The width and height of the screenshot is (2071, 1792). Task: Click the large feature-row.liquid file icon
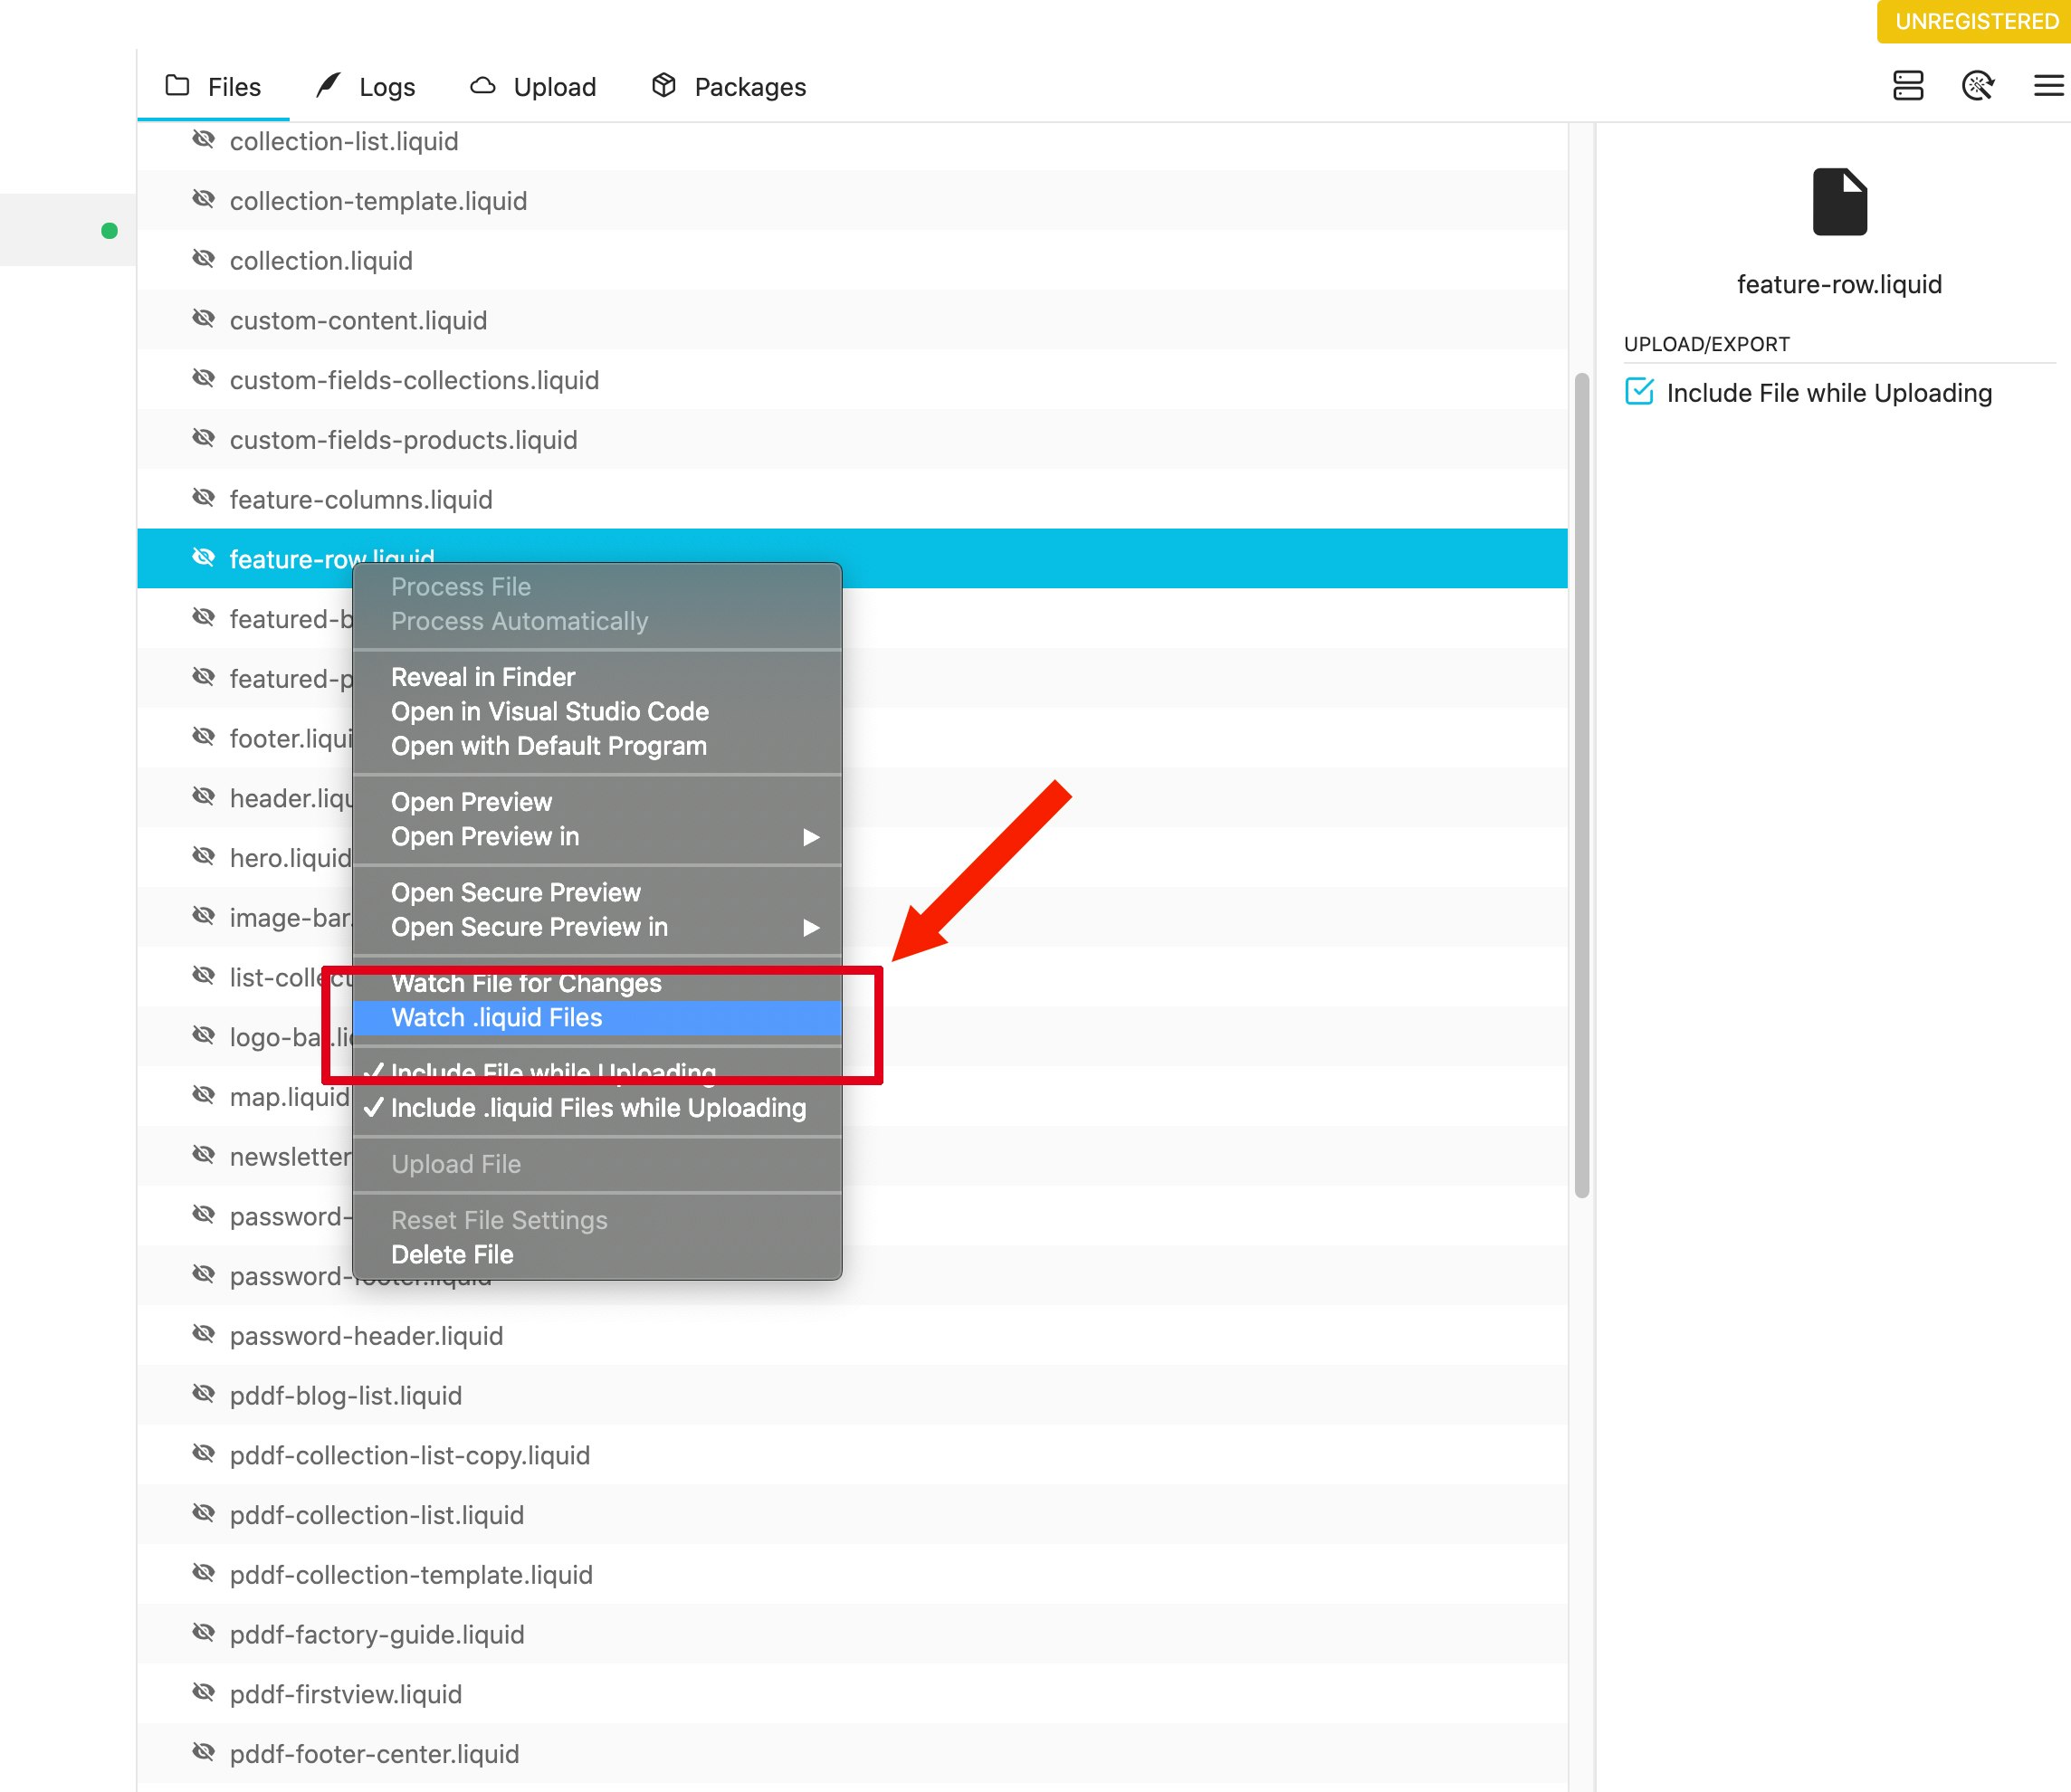1838,202
